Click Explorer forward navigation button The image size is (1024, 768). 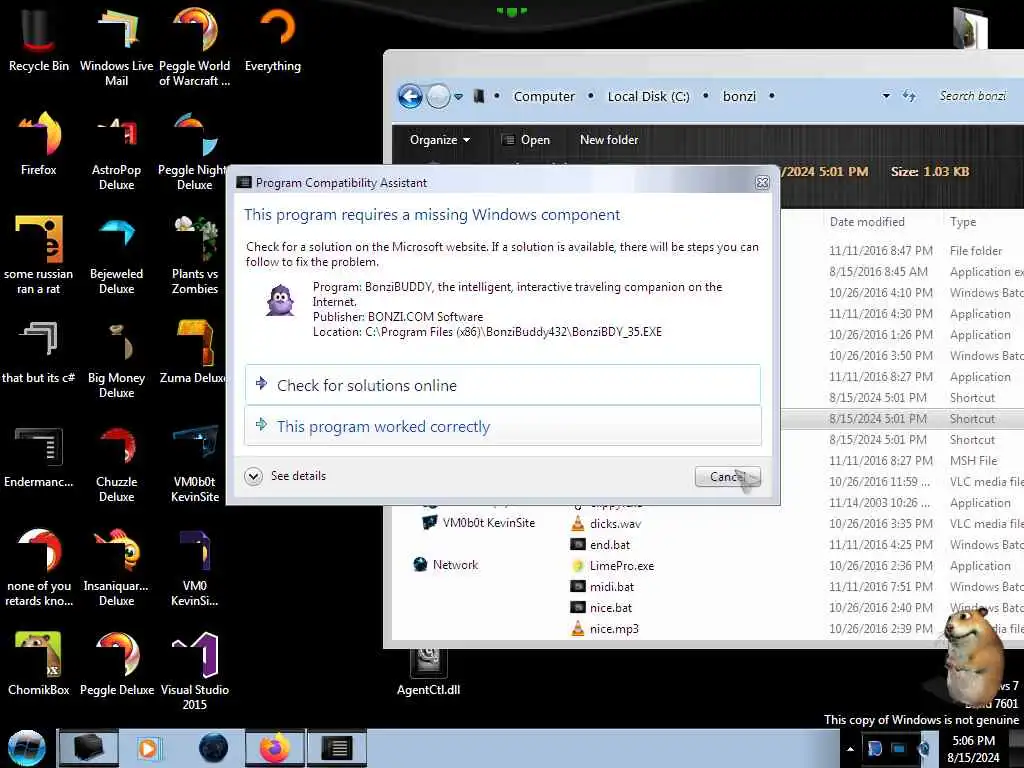[x=438, y=97]
